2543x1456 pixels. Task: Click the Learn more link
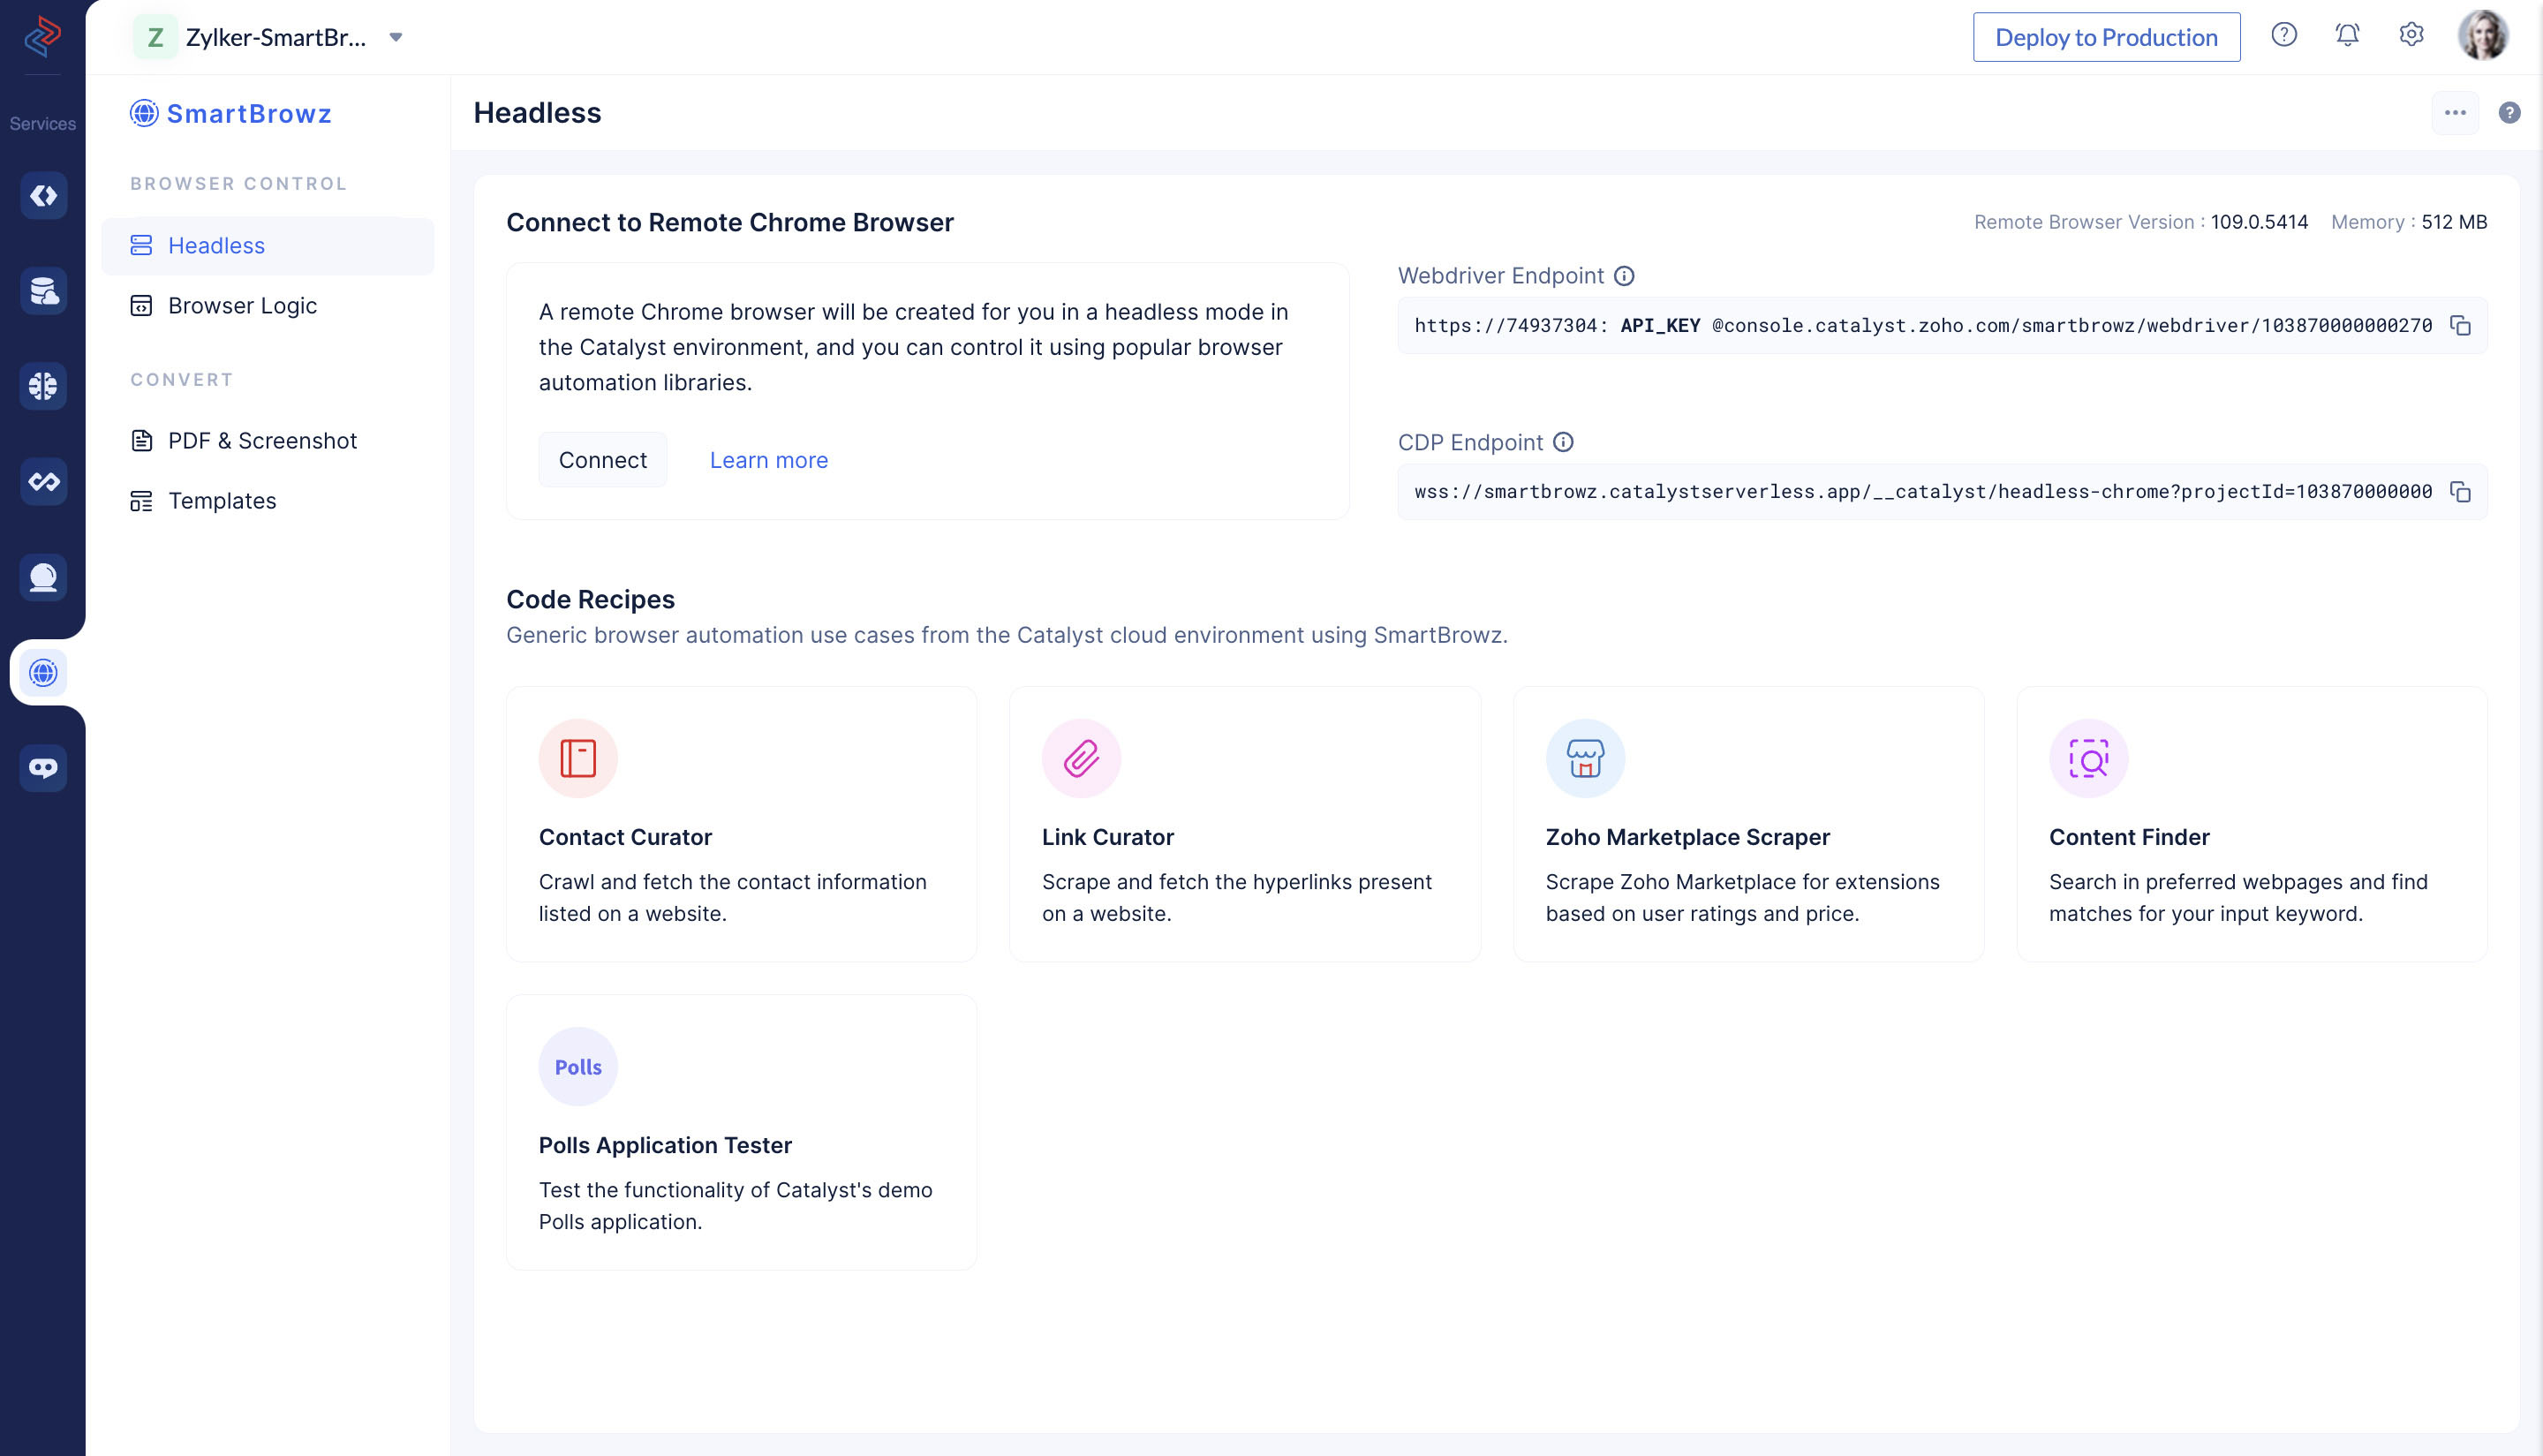coord(768,459)
